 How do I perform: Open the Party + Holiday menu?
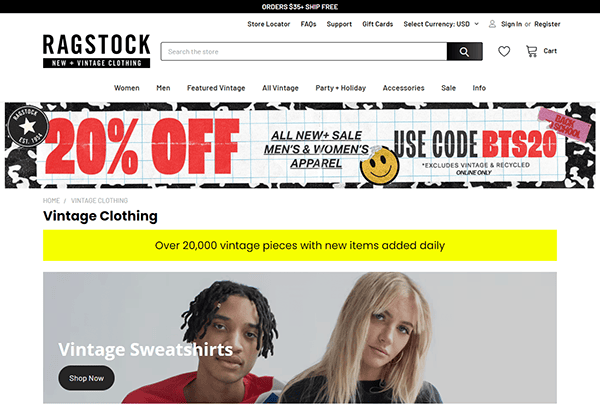(341, 88)
